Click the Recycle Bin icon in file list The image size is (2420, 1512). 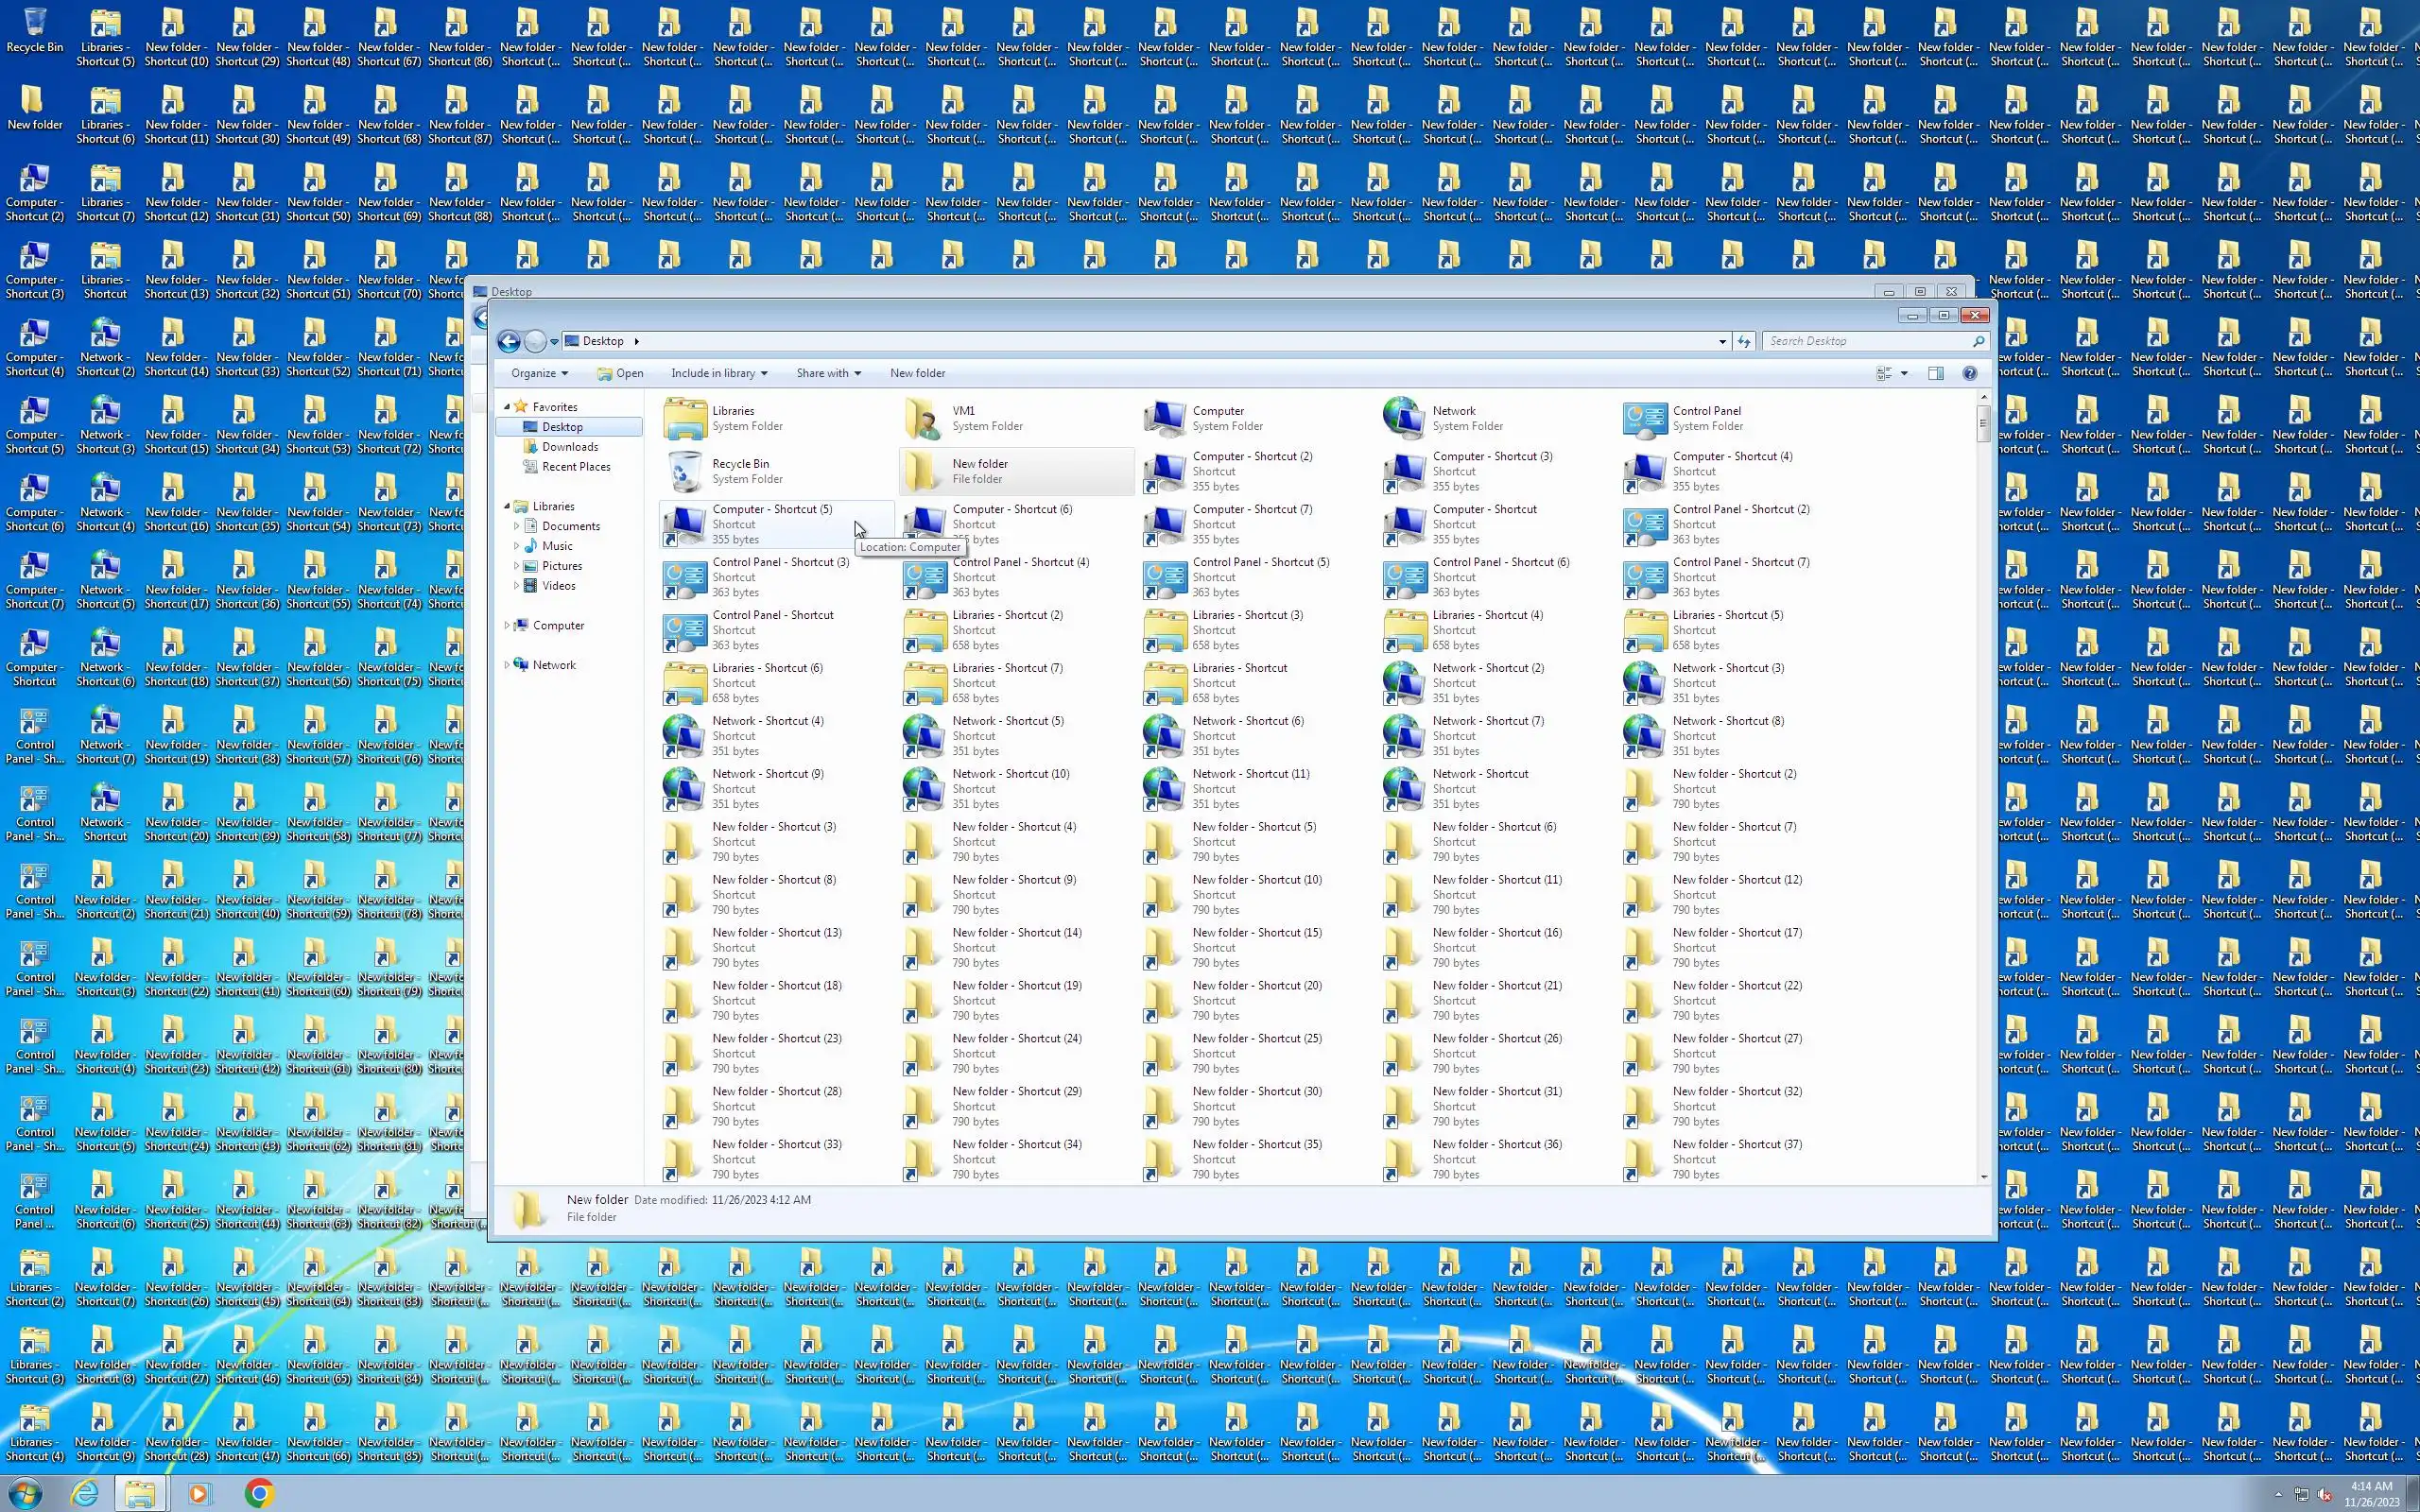click(685, 472)
